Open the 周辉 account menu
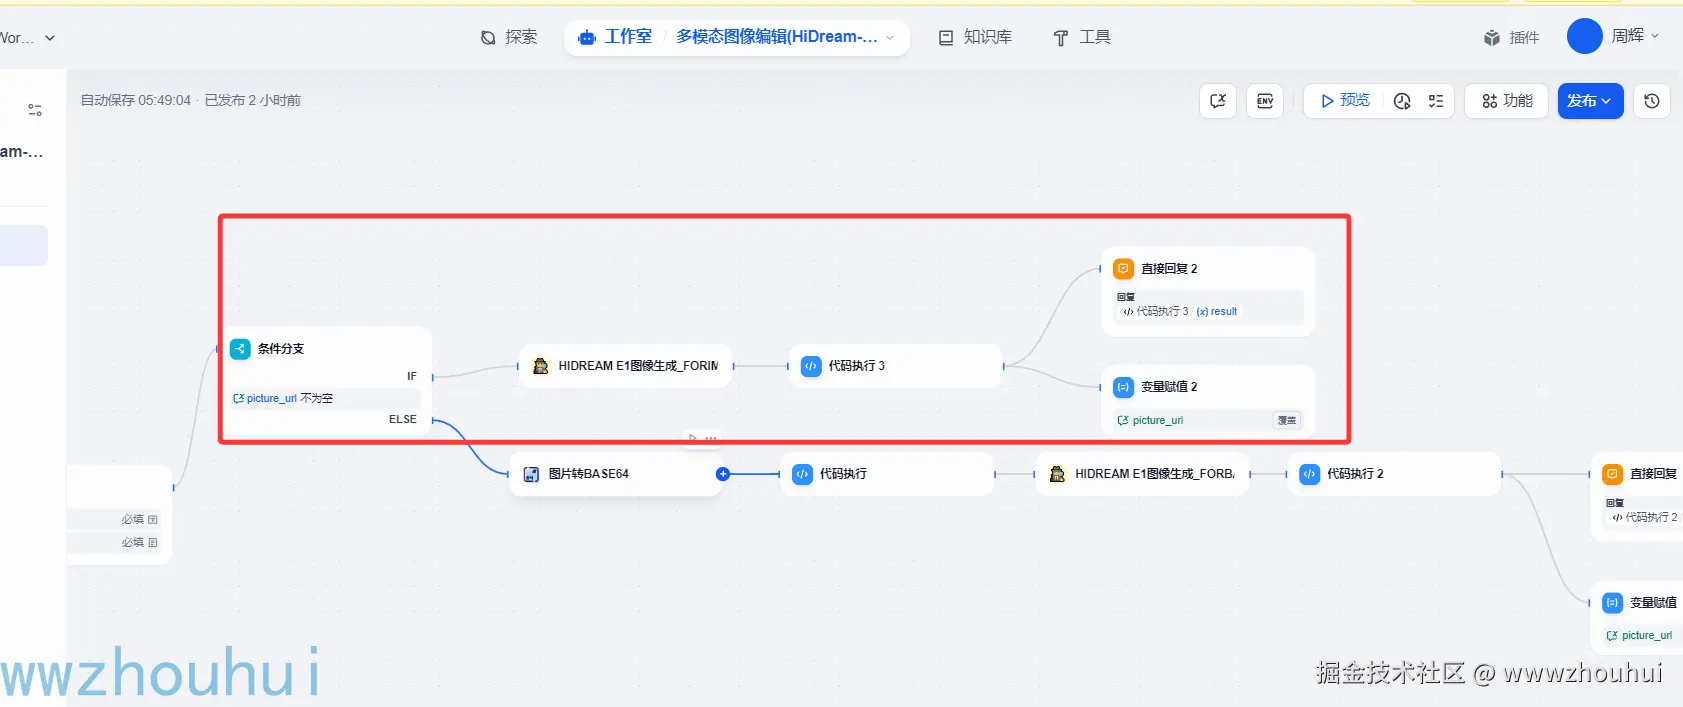Image resolution: width=1683 pixels, height=707 pixels. (1635, 36)
